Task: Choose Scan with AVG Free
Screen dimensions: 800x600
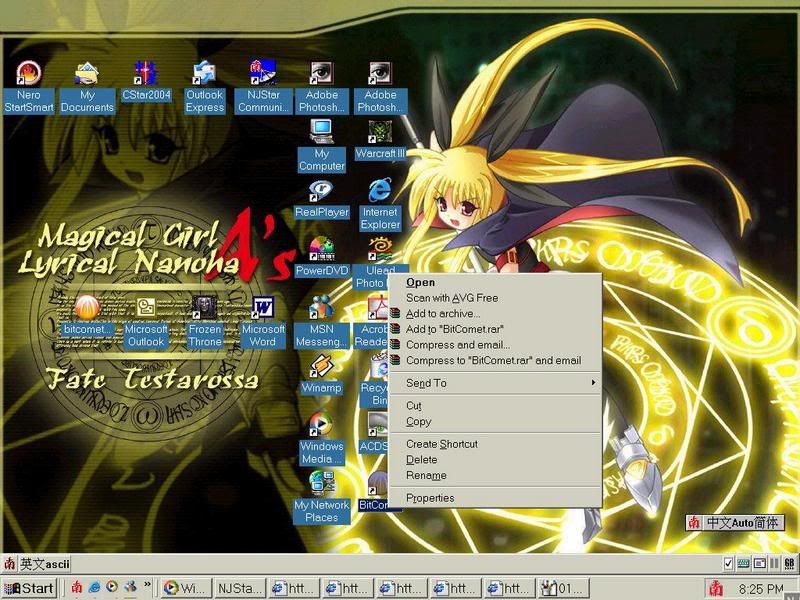Action: point(451,298)
